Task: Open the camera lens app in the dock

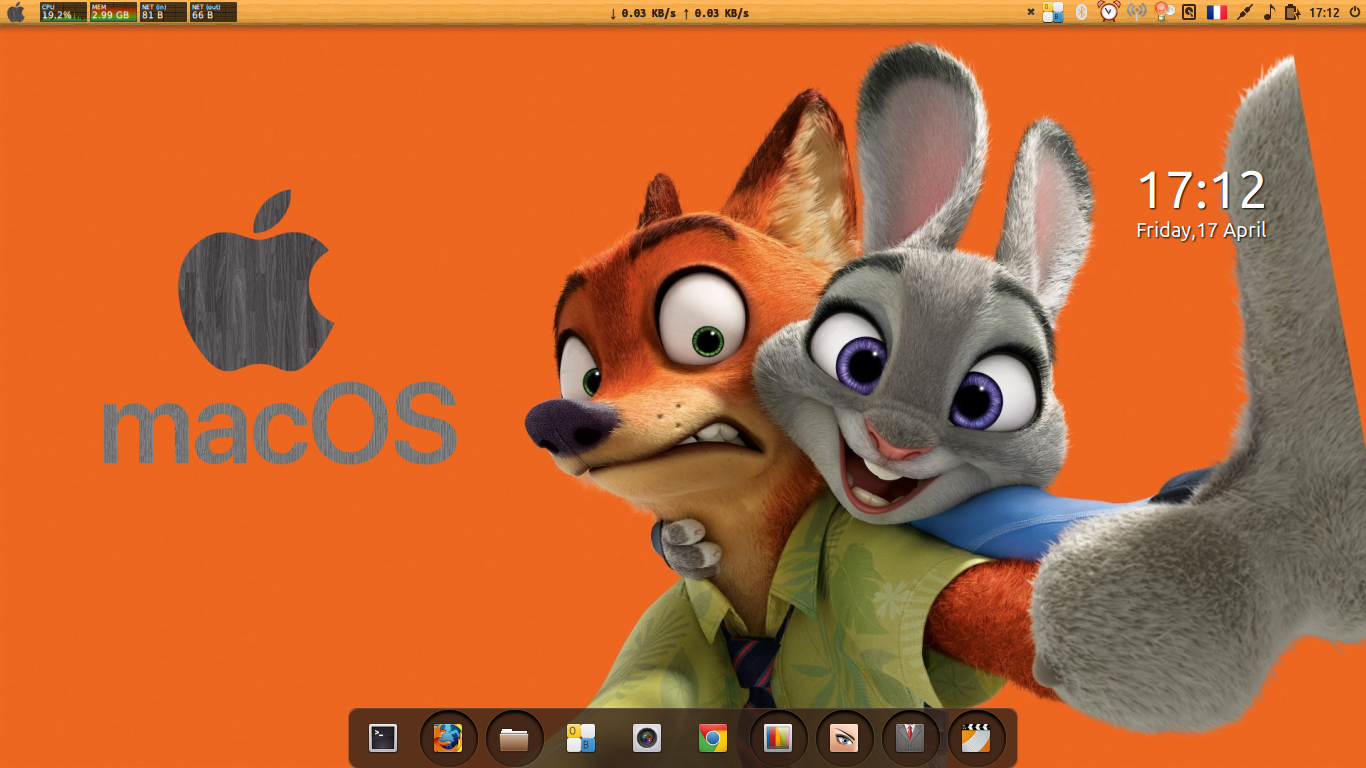Action: click(x=647, y=738)
